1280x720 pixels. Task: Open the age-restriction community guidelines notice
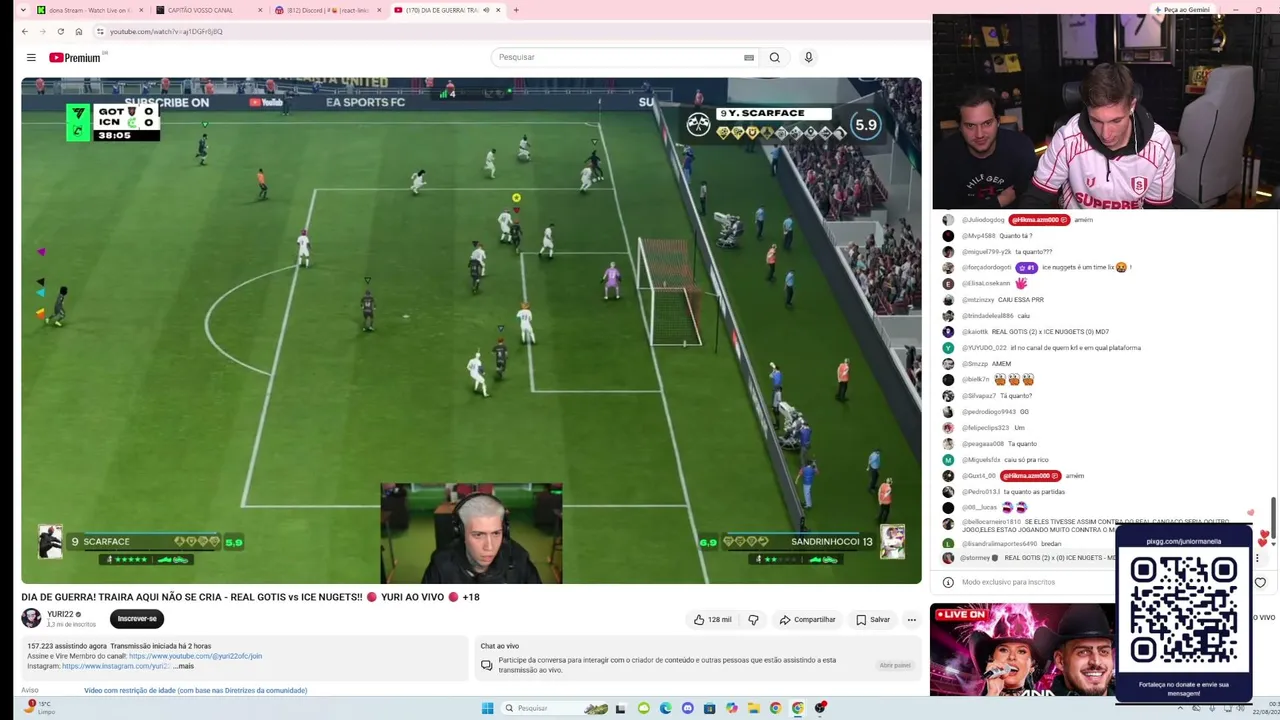coord(195,690)
